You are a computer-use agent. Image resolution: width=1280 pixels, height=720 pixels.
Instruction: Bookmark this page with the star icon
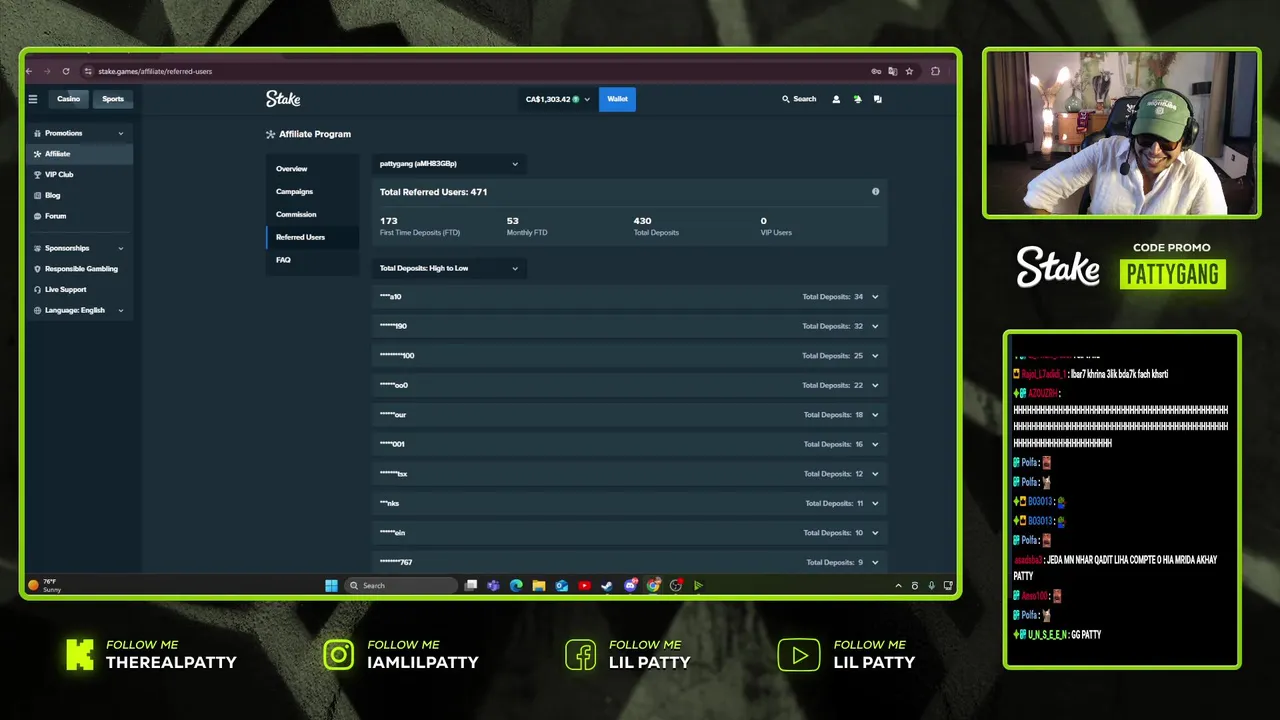pos(909,71)
